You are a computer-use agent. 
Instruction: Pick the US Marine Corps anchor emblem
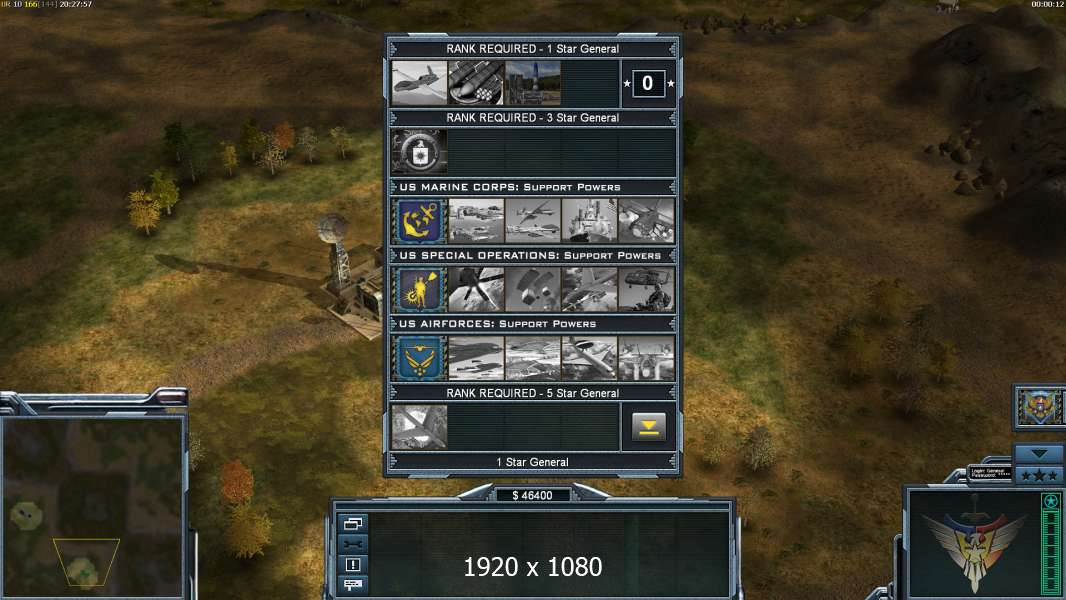point(419,220)
